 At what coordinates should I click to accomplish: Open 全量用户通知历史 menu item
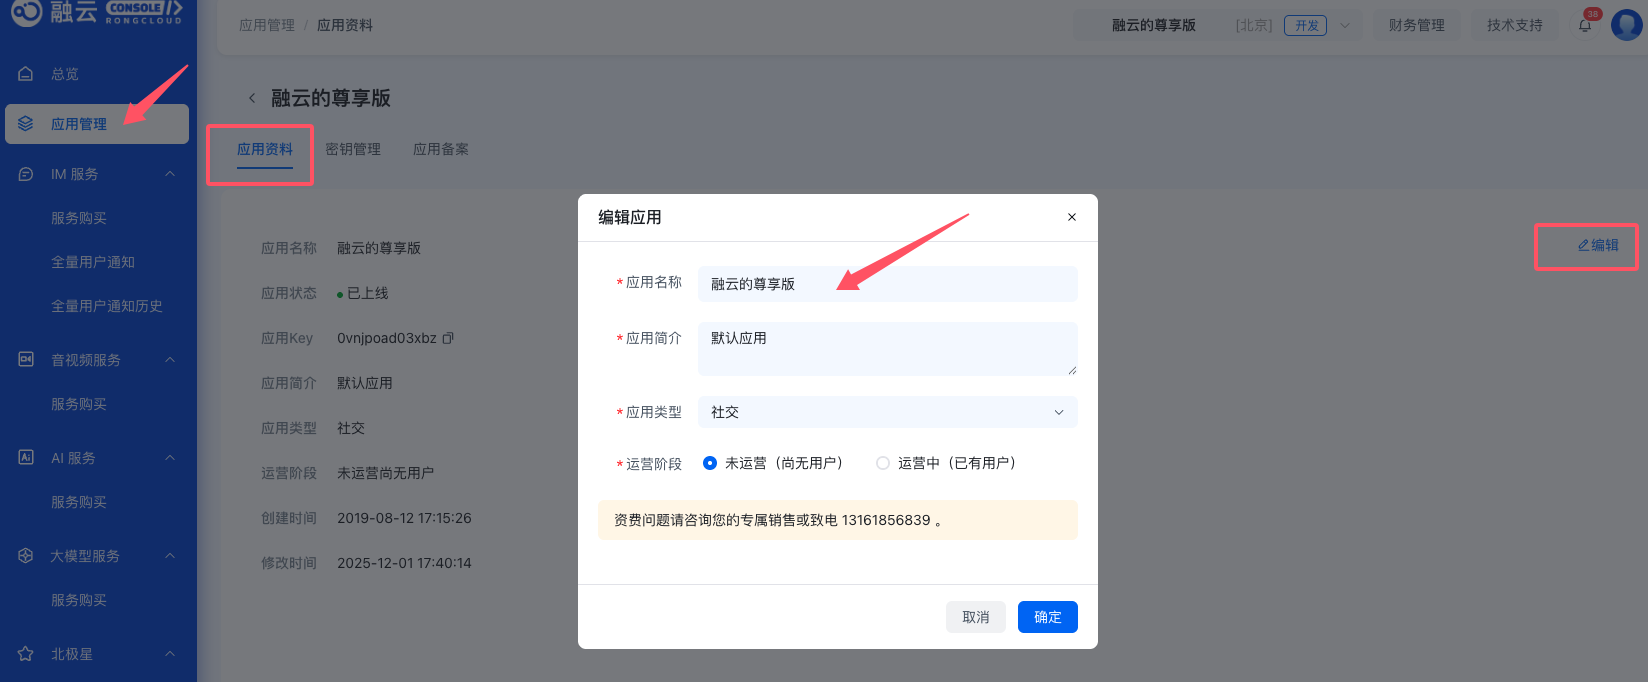[x=107, y=306]
